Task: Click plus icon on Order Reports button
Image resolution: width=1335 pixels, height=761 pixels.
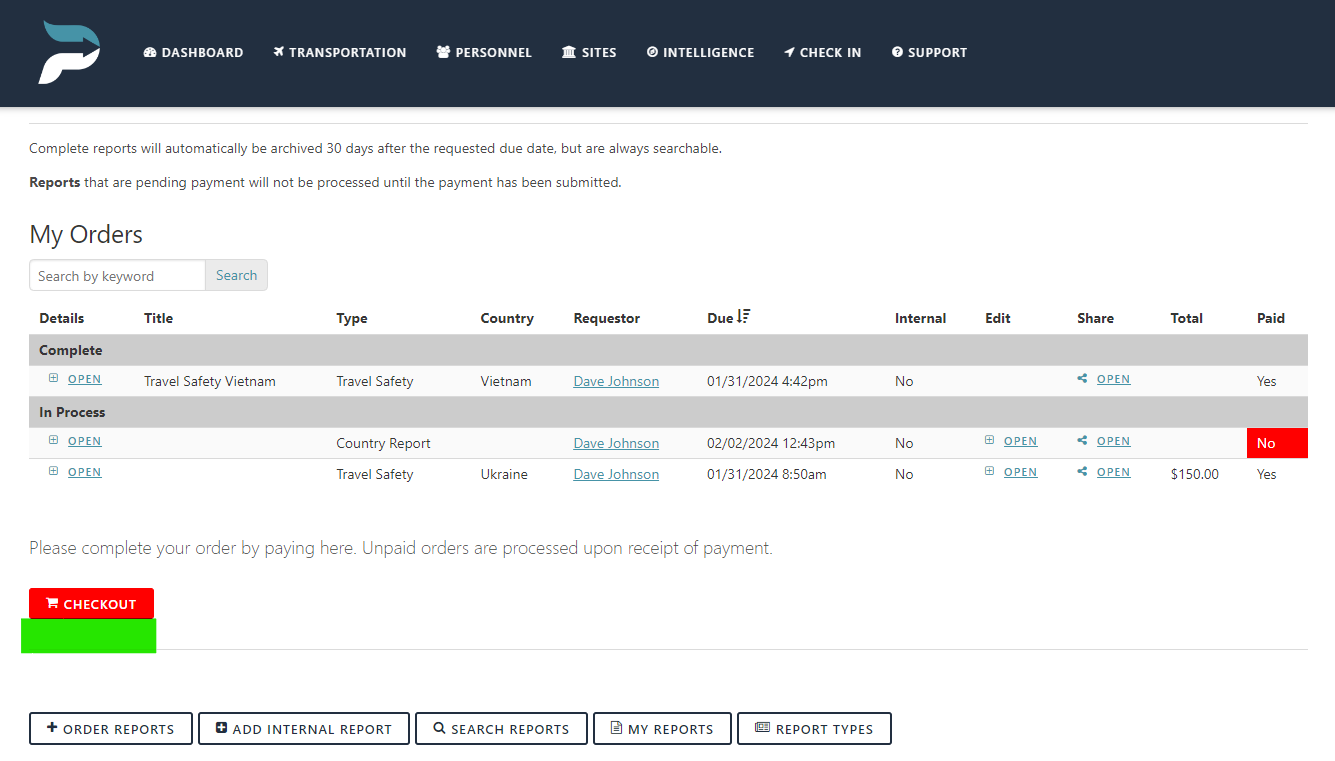Action: point(52,728)
